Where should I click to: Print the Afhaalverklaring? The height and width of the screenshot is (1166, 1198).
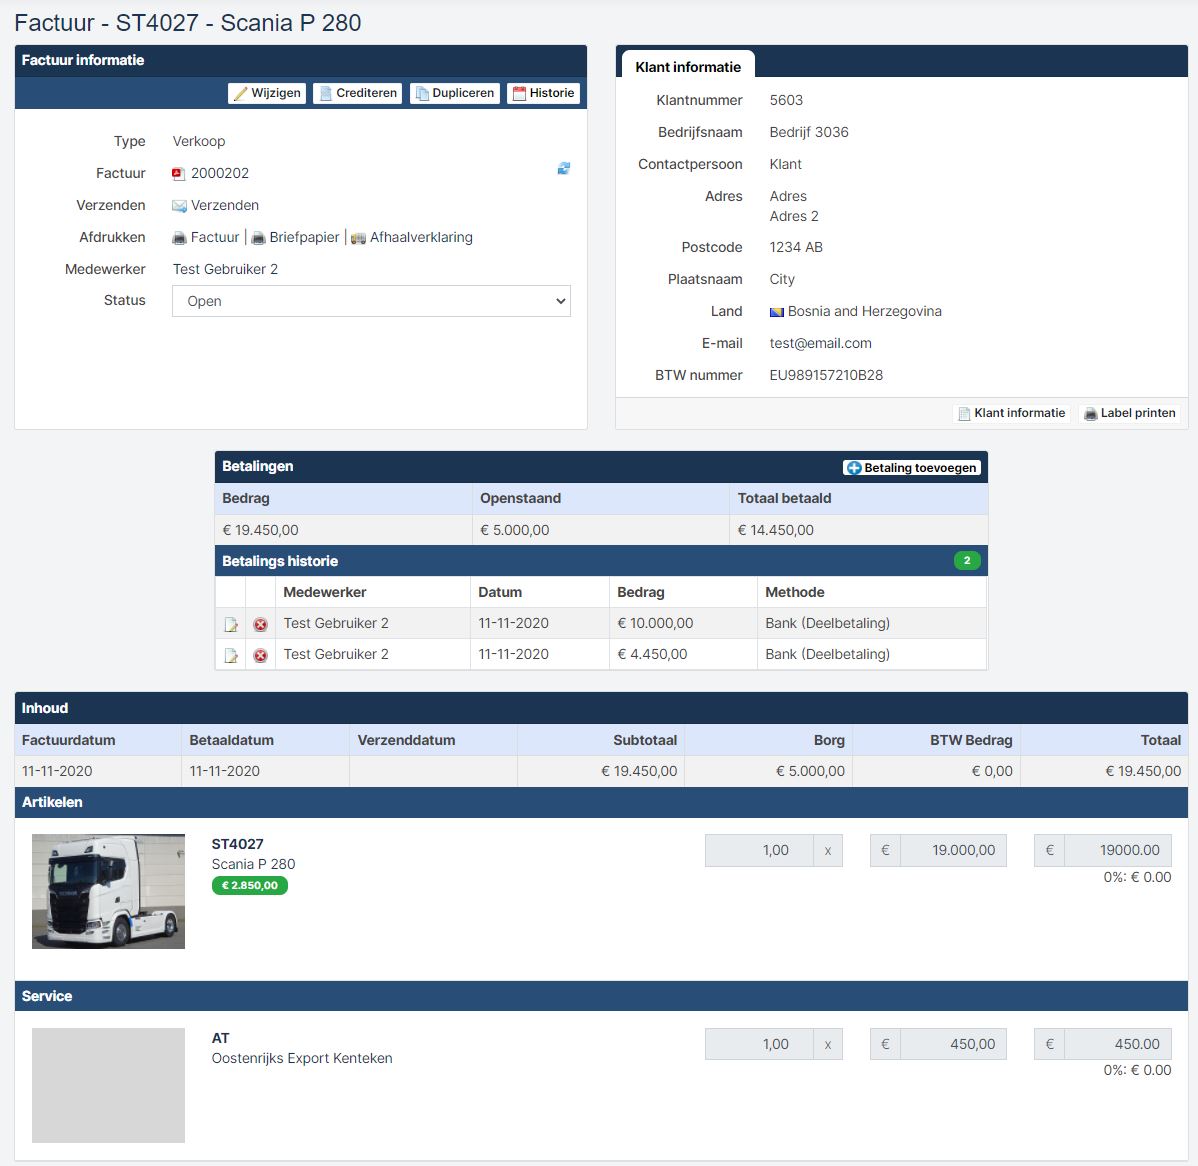point(421,238)
